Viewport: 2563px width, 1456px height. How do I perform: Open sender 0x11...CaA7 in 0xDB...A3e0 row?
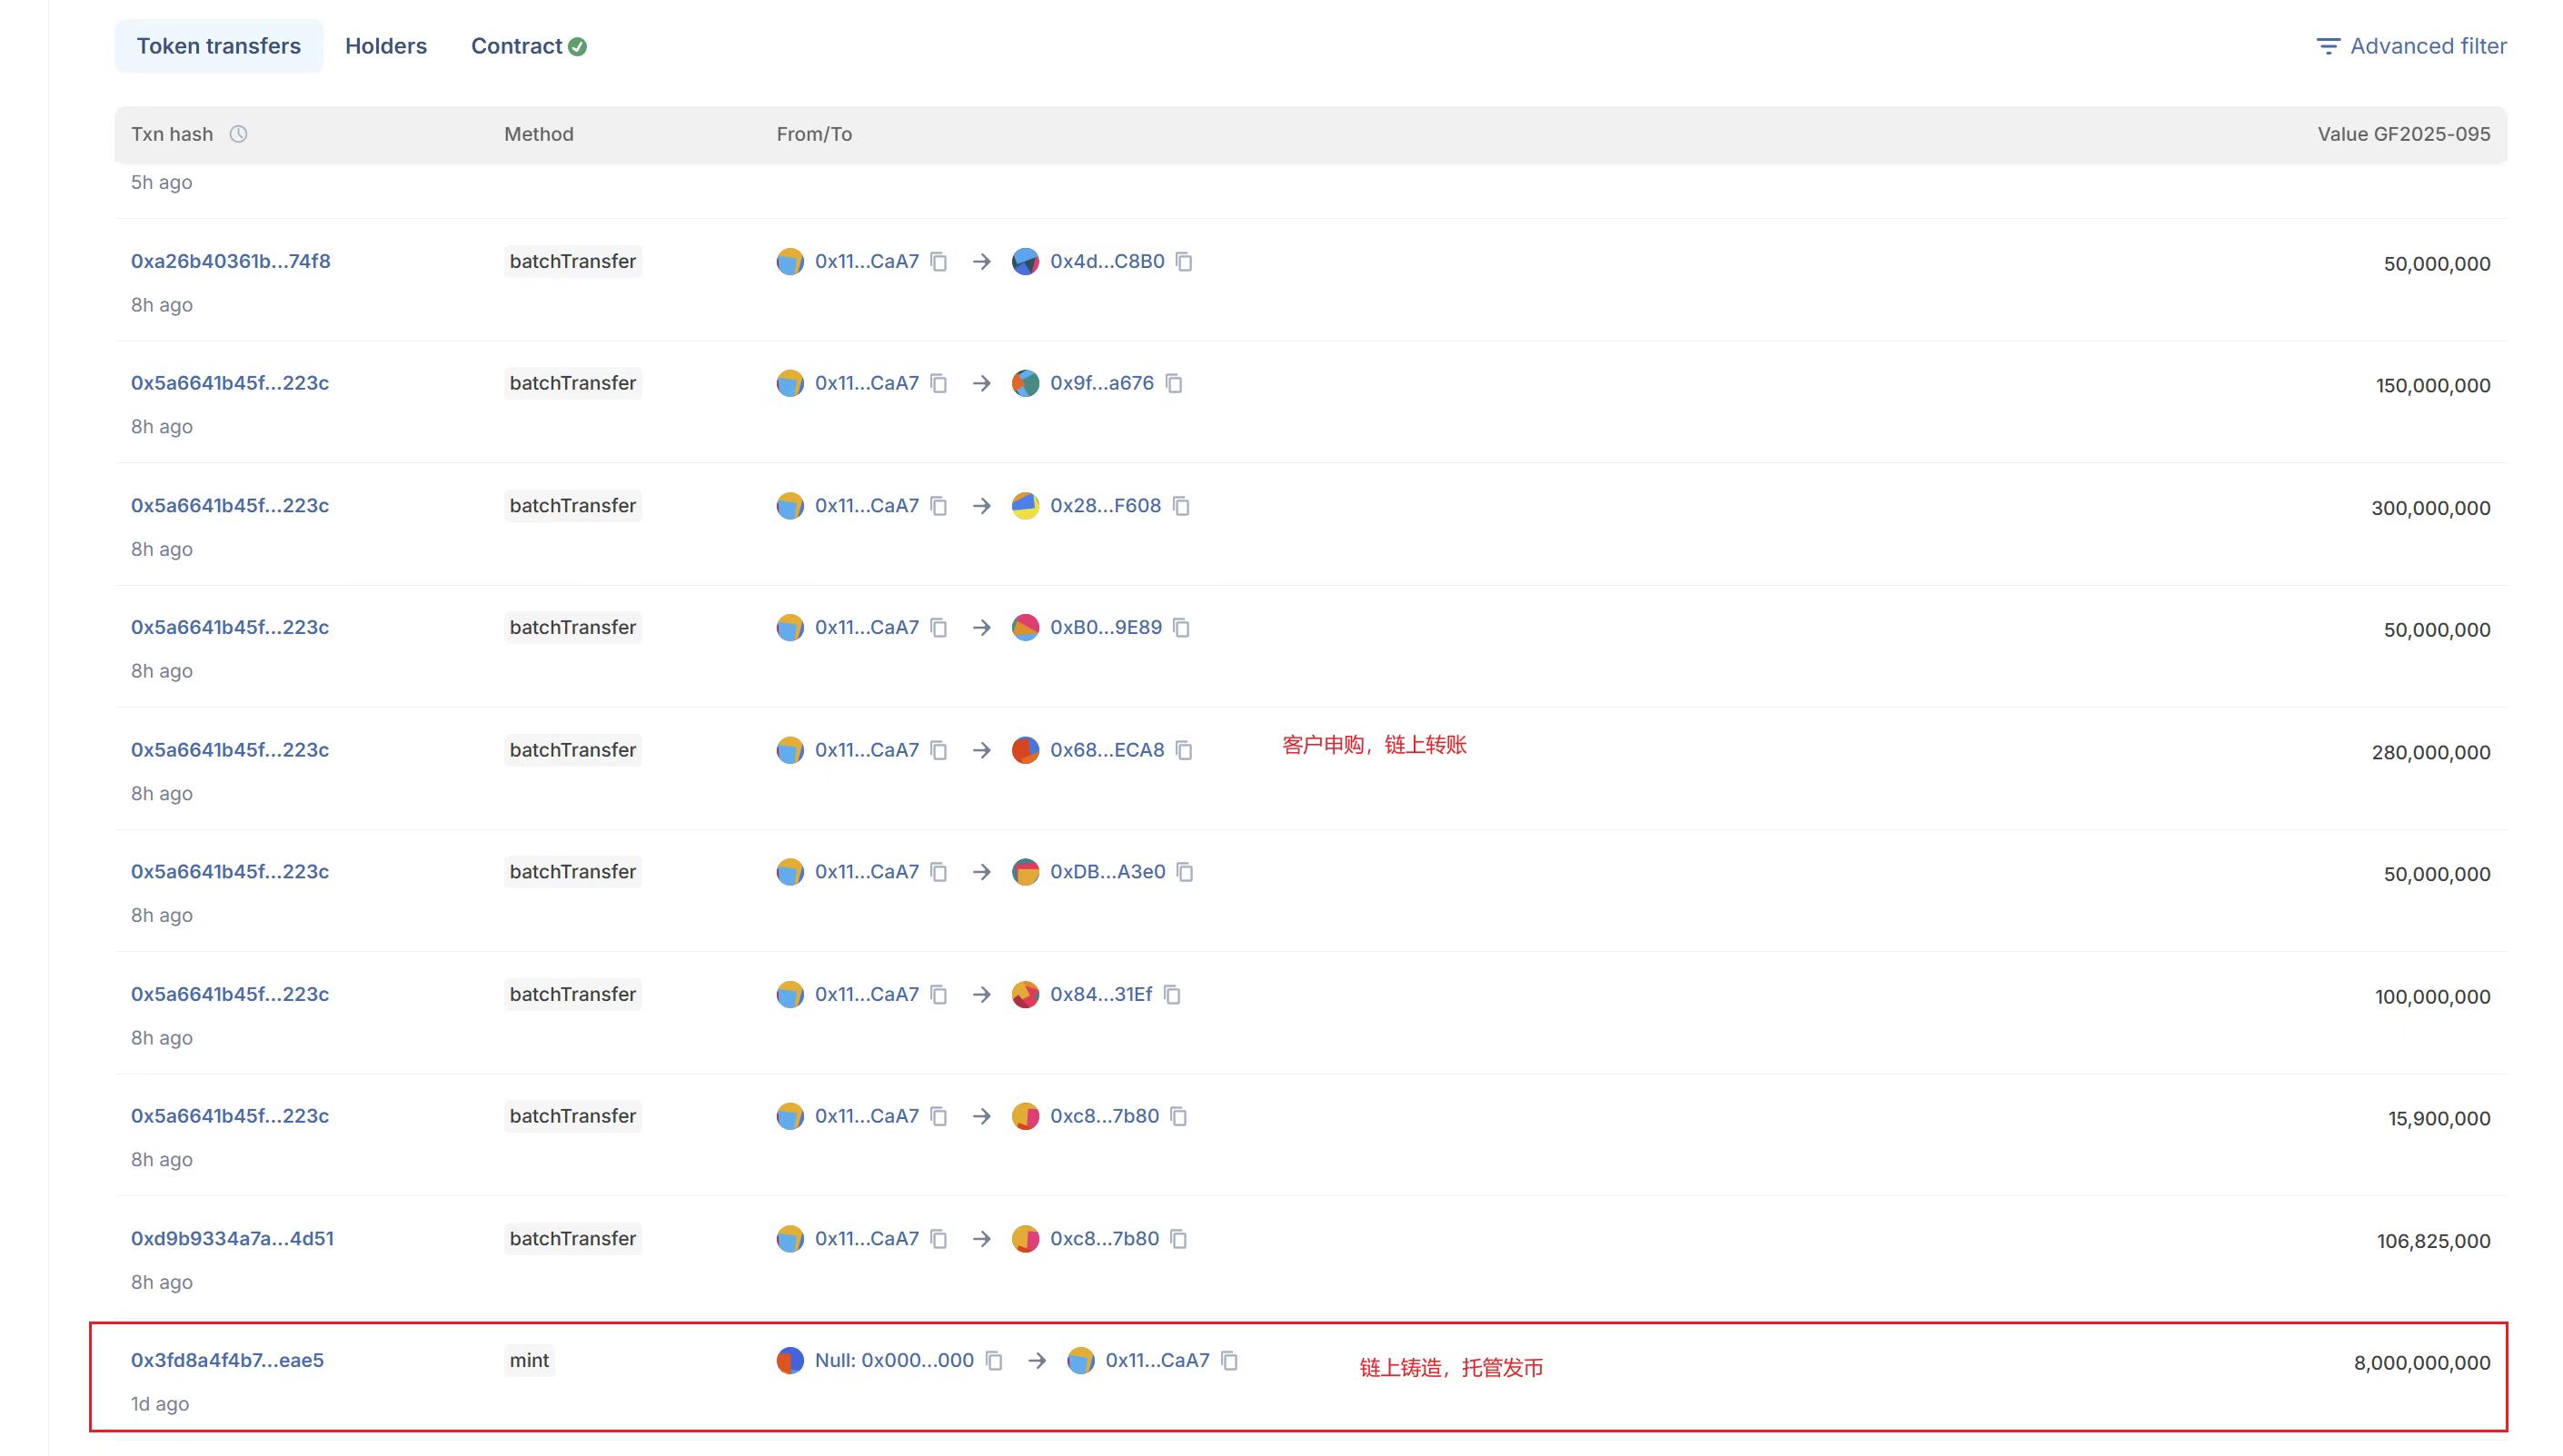[867, 871]
